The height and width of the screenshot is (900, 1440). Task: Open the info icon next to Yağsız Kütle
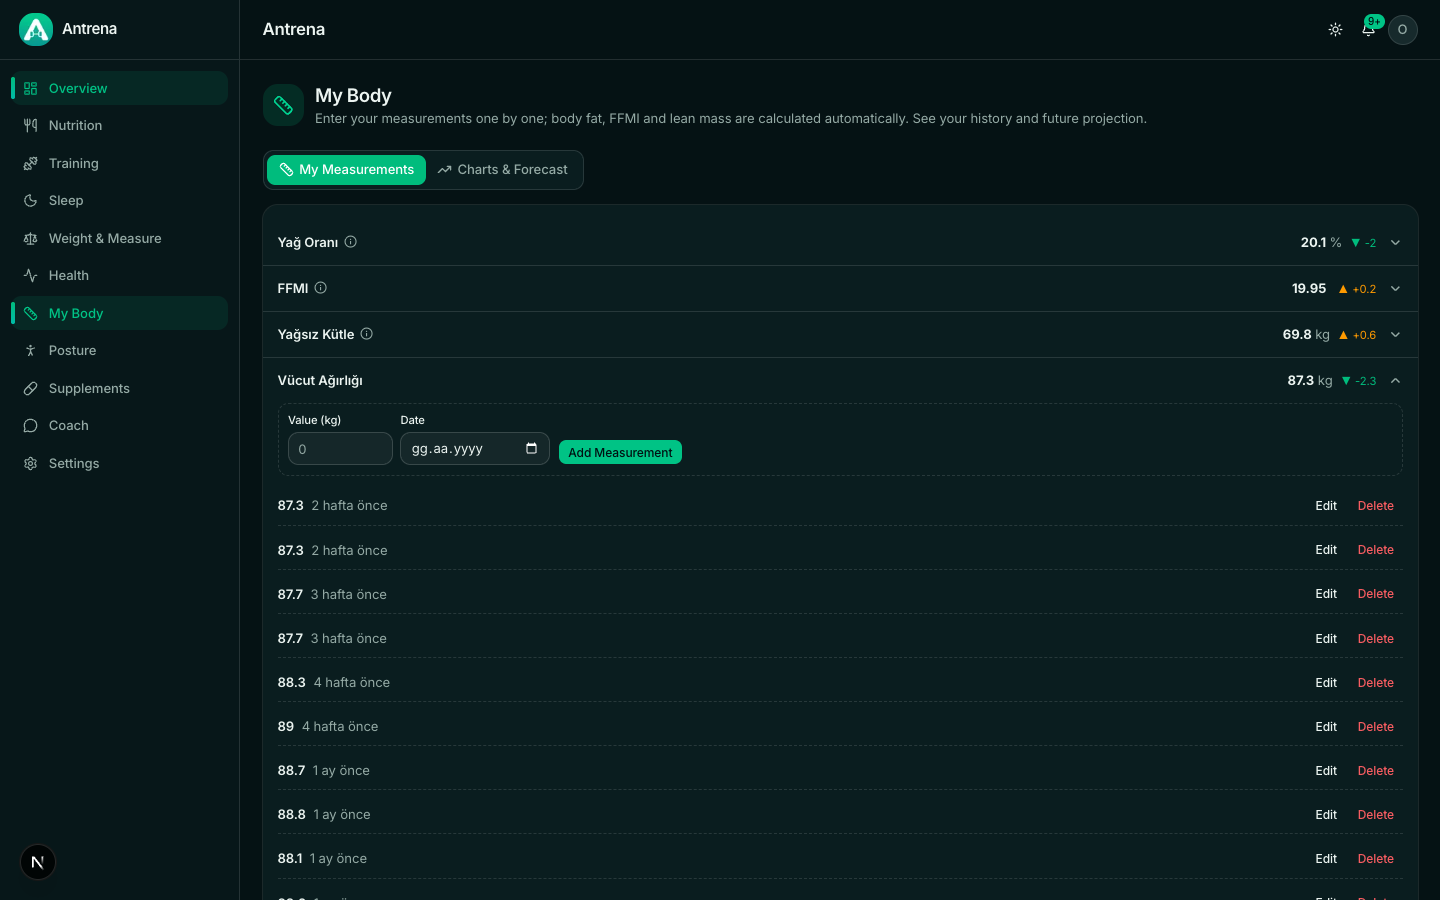(367, 334)
